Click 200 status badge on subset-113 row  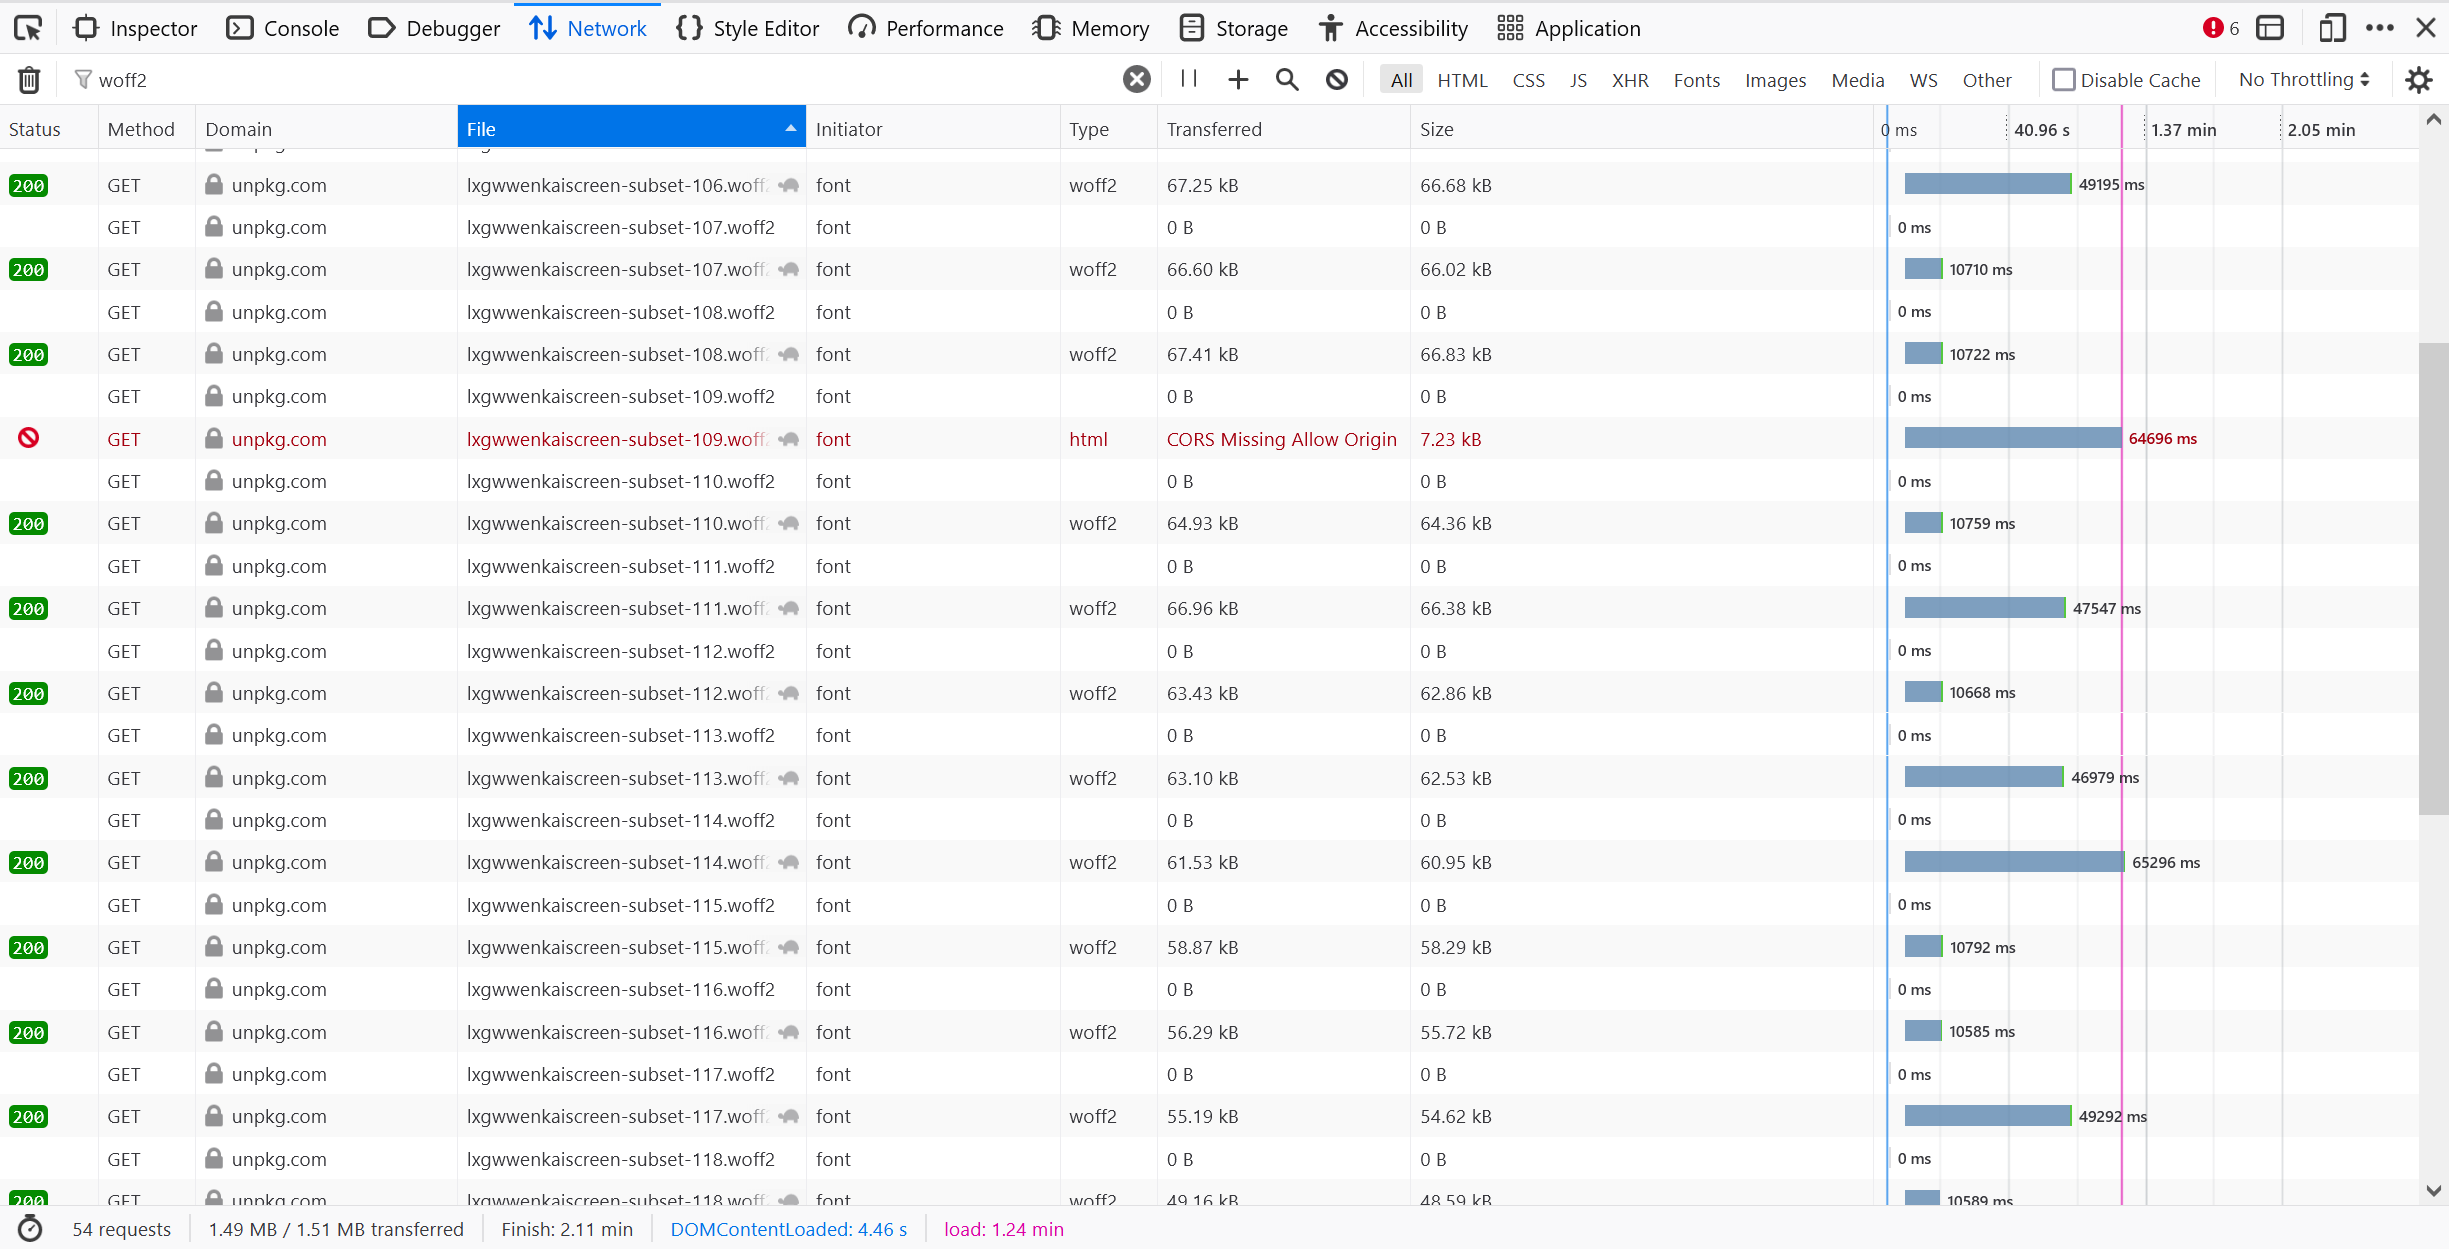28,778
